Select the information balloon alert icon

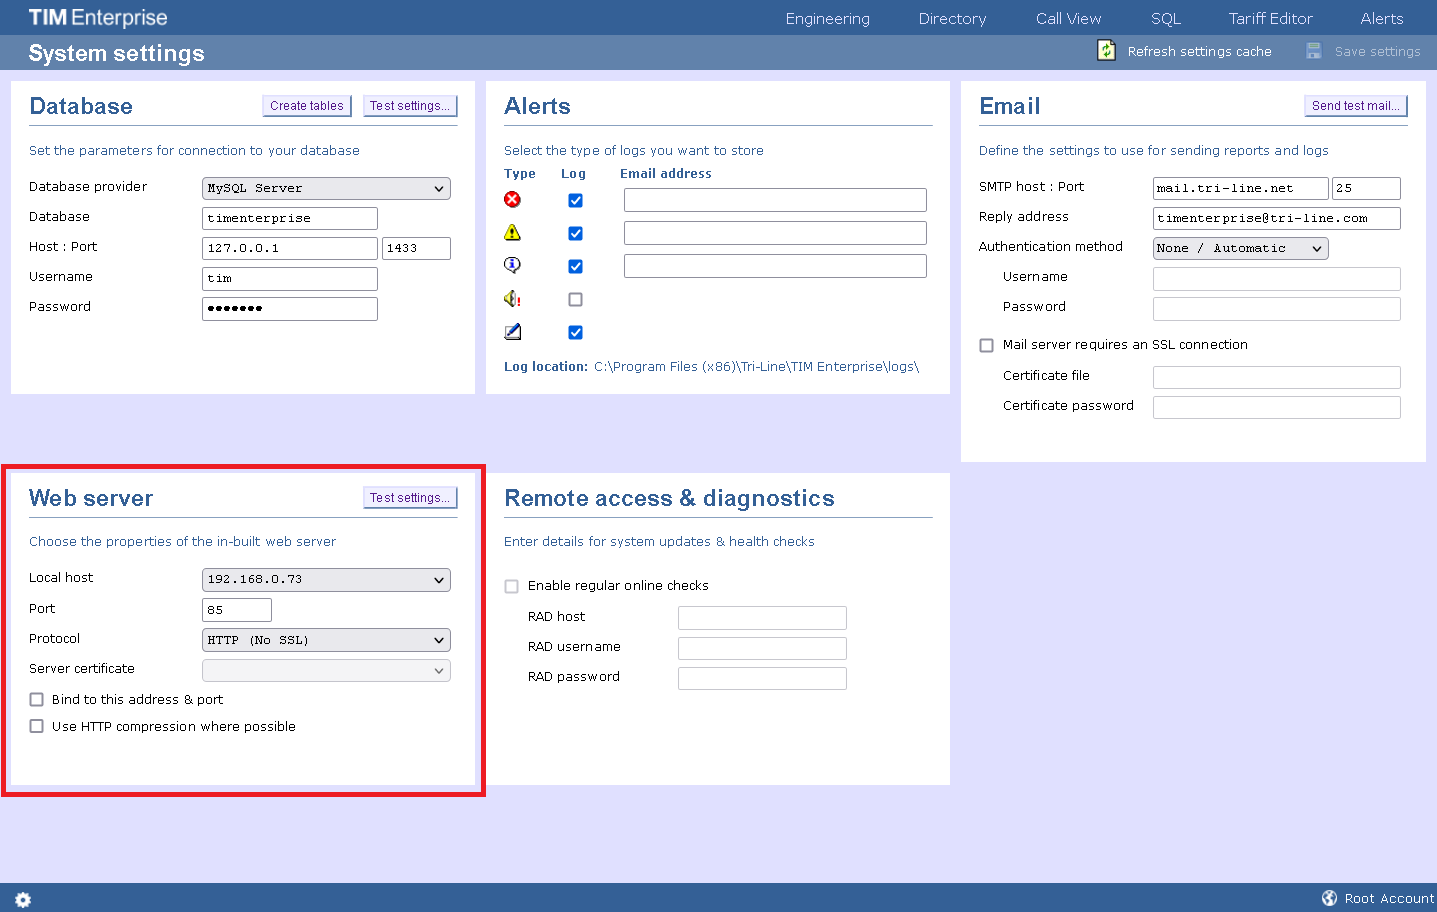pyautogui.click(x=512, y=265)
